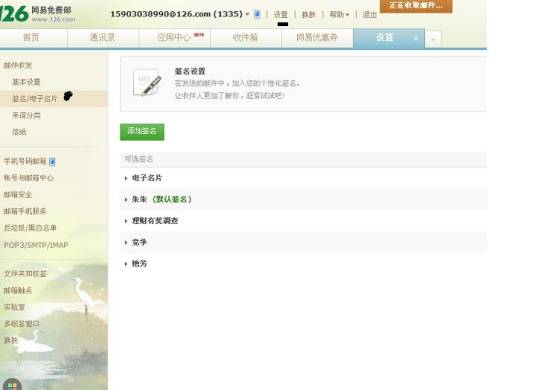Open the tab list dropdown arrow after 设置 tab
Image resolution: width=536 pixels, height=390 pixels.
(x=433, y=39)
